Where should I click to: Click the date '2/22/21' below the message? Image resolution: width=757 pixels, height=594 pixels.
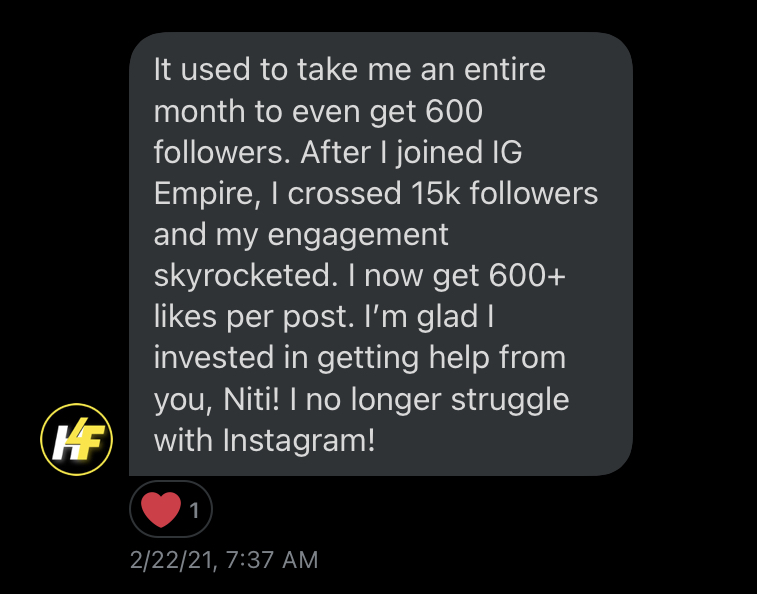[x=172, y=560]
